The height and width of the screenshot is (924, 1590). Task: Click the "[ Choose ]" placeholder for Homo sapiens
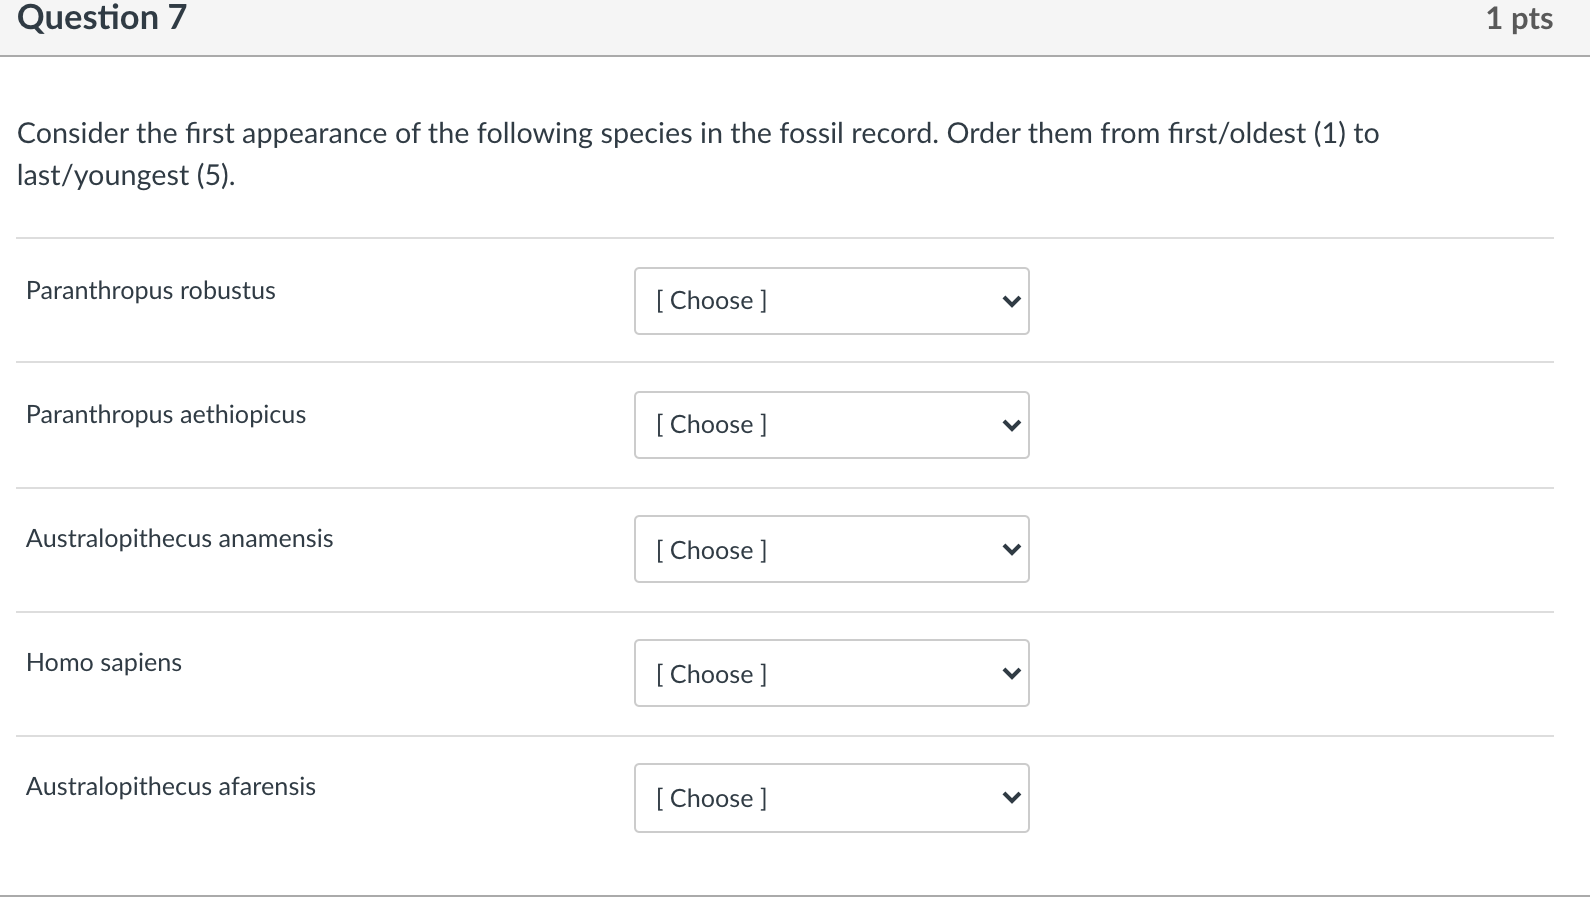(712, 674)
